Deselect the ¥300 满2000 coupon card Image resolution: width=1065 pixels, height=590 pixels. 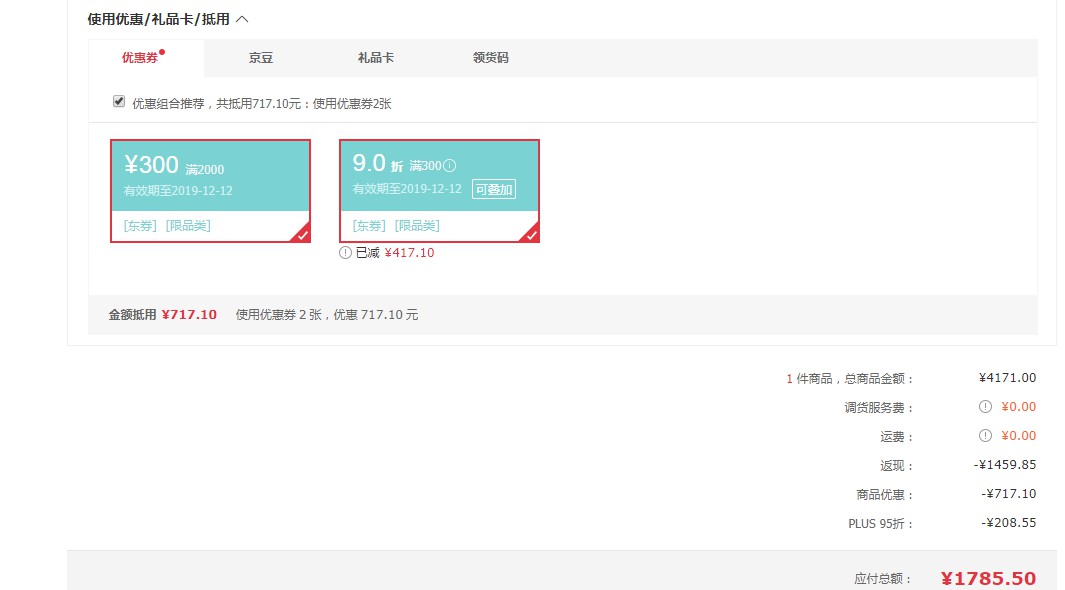click(x=211, y=191)
